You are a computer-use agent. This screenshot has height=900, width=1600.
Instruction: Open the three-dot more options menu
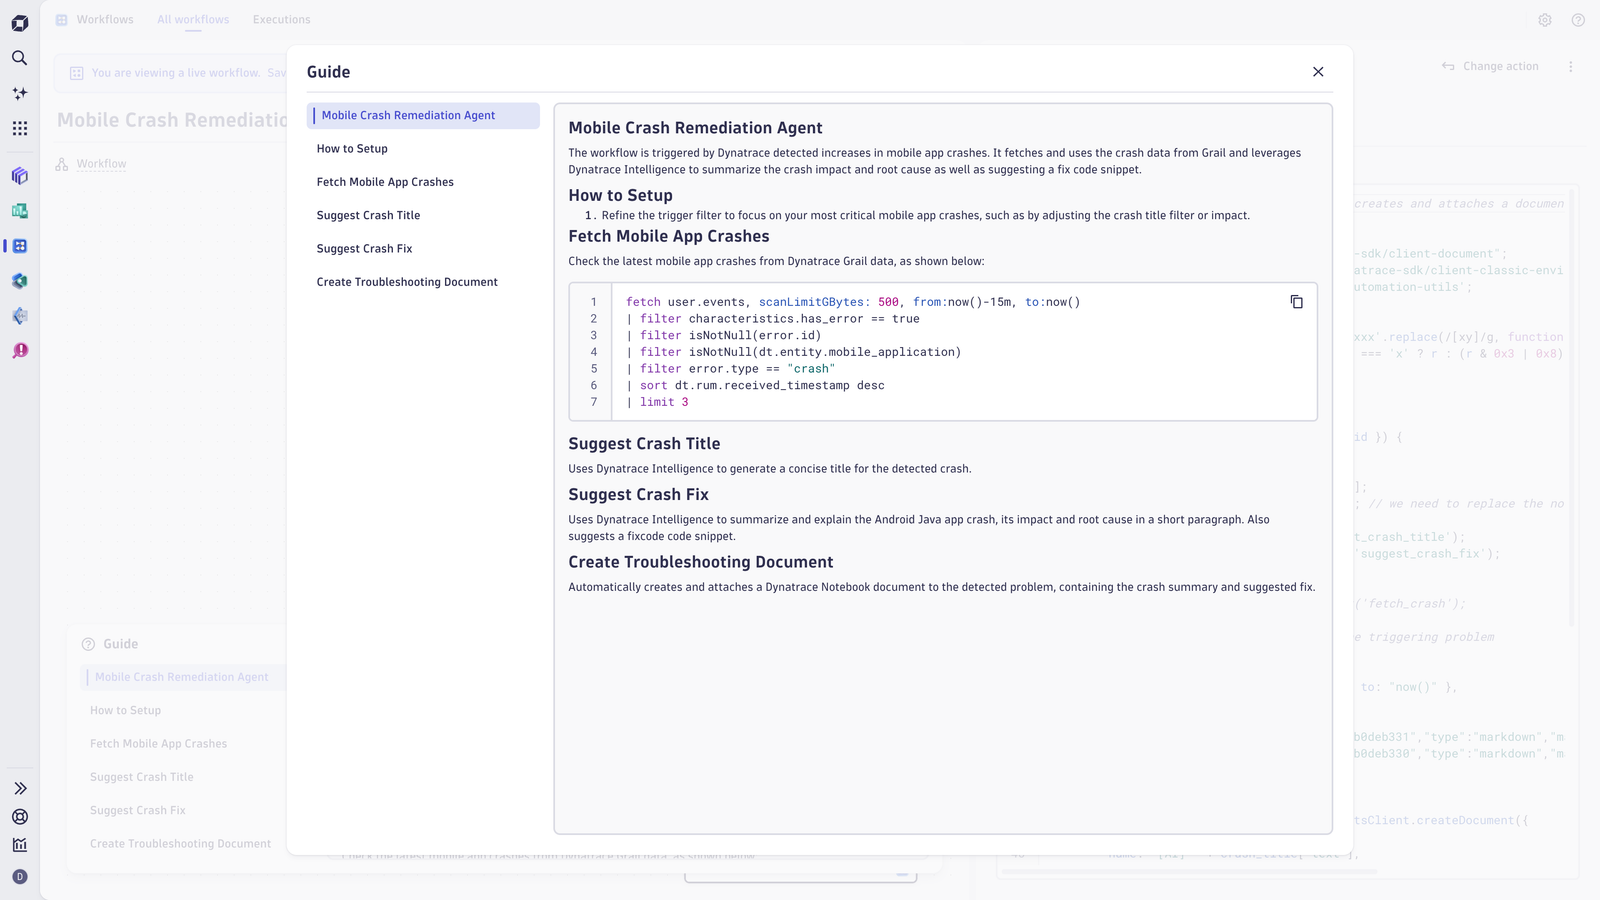point(1570,67)
